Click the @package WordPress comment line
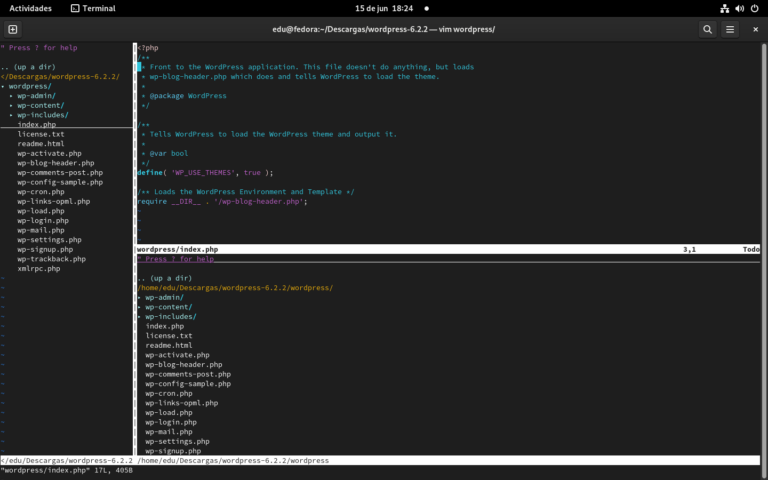768x480 pixels. (x=184, y=96)
